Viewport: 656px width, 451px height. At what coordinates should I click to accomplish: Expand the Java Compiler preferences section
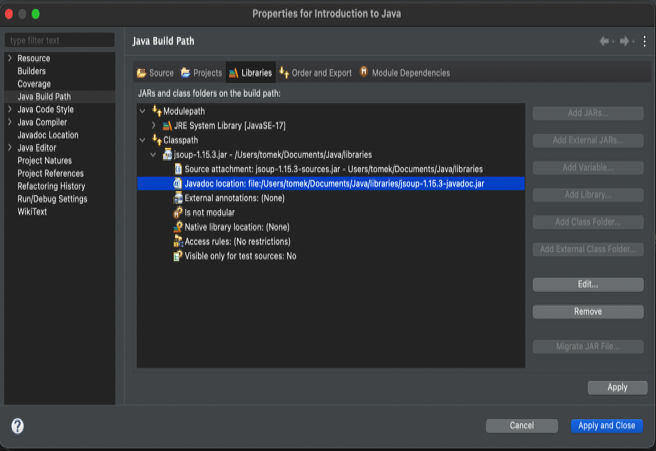10,122
